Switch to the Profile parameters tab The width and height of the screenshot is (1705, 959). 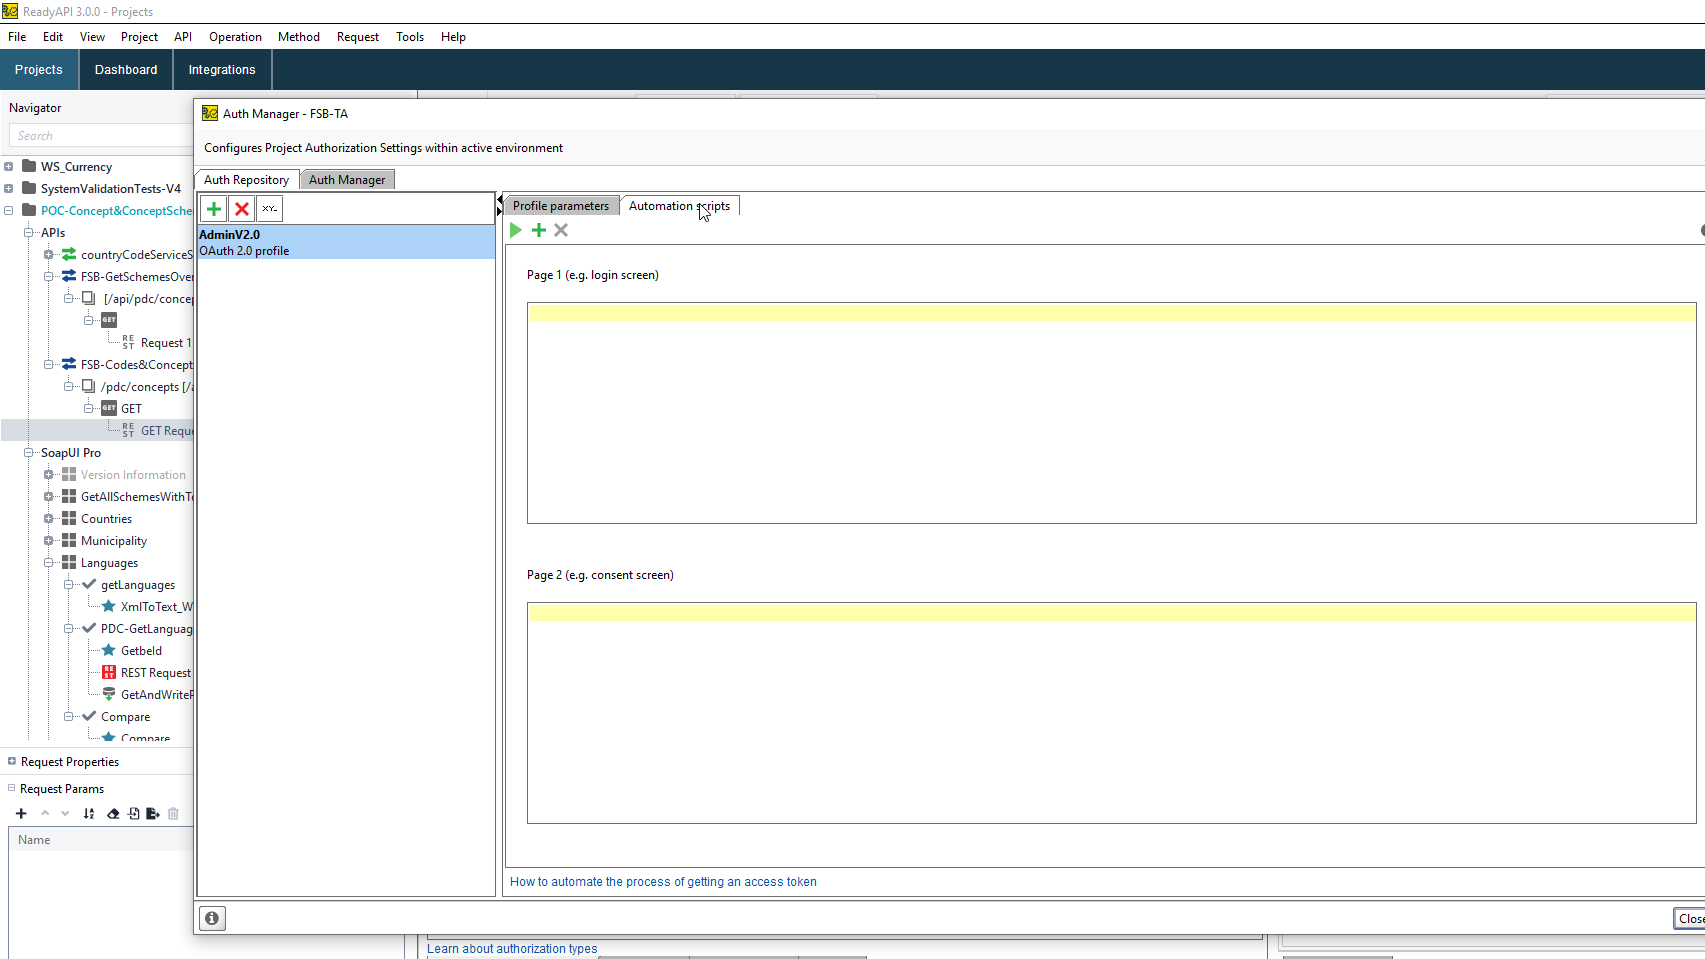[x=560, y=206]
